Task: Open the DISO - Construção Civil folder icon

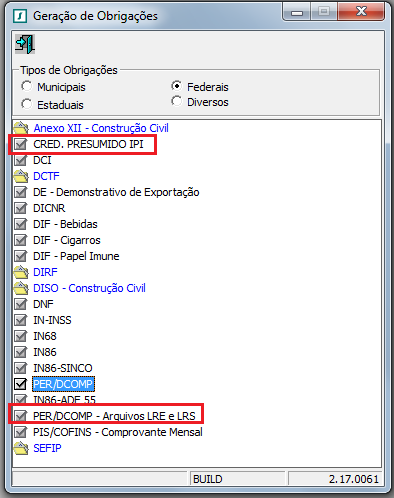Action: (x=21, y=288)
